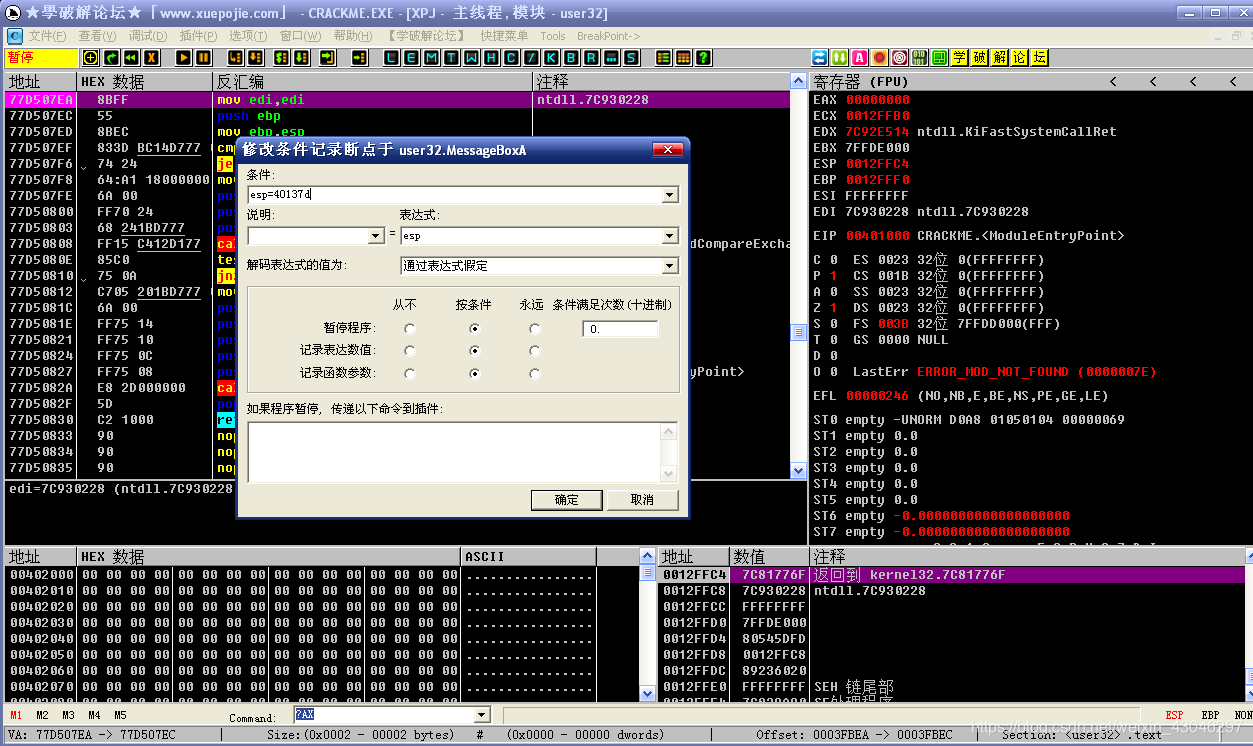
Task: Open the 插件(P) menu
Action: (x=198, y=36)
